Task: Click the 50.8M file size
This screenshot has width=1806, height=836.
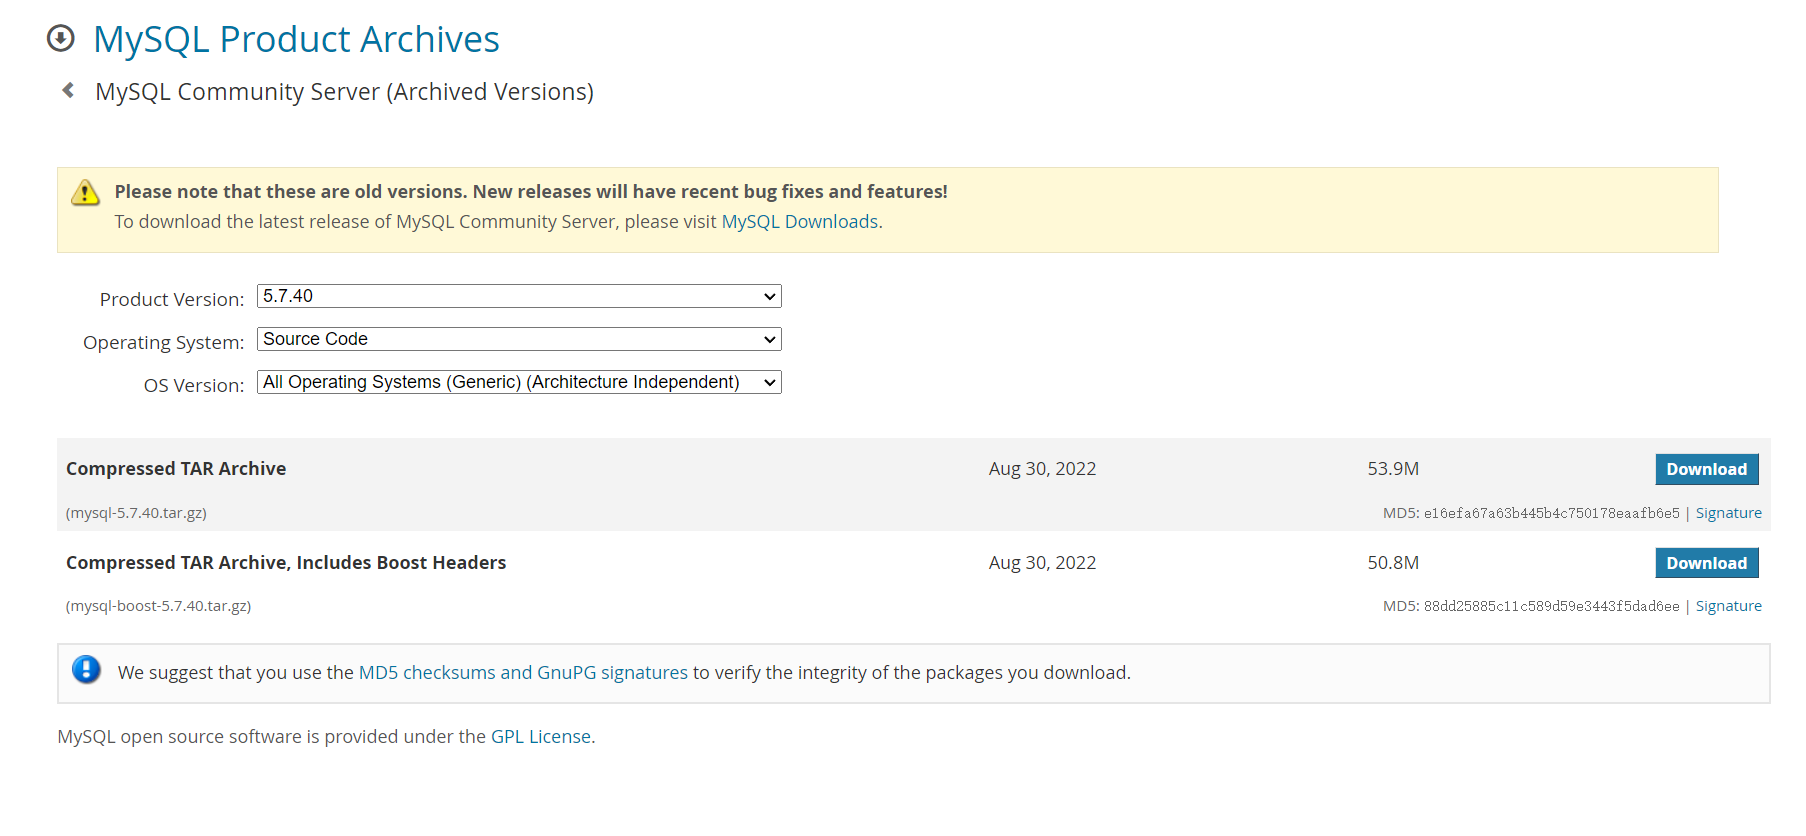Action: 1393,563
